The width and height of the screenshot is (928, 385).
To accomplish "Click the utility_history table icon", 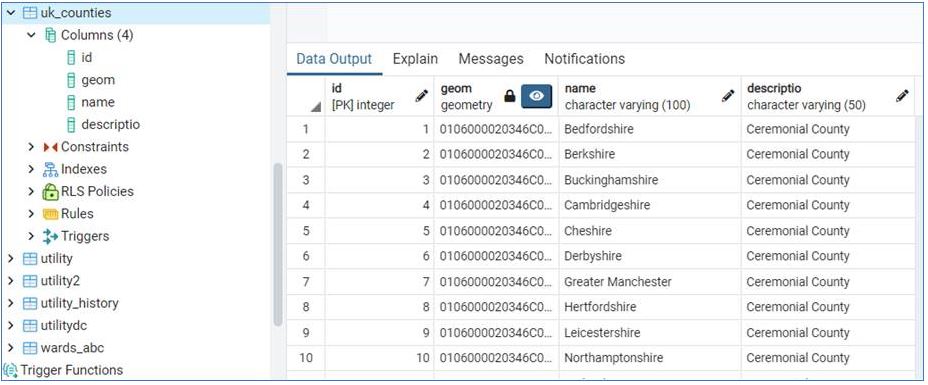I will [30, 303].
